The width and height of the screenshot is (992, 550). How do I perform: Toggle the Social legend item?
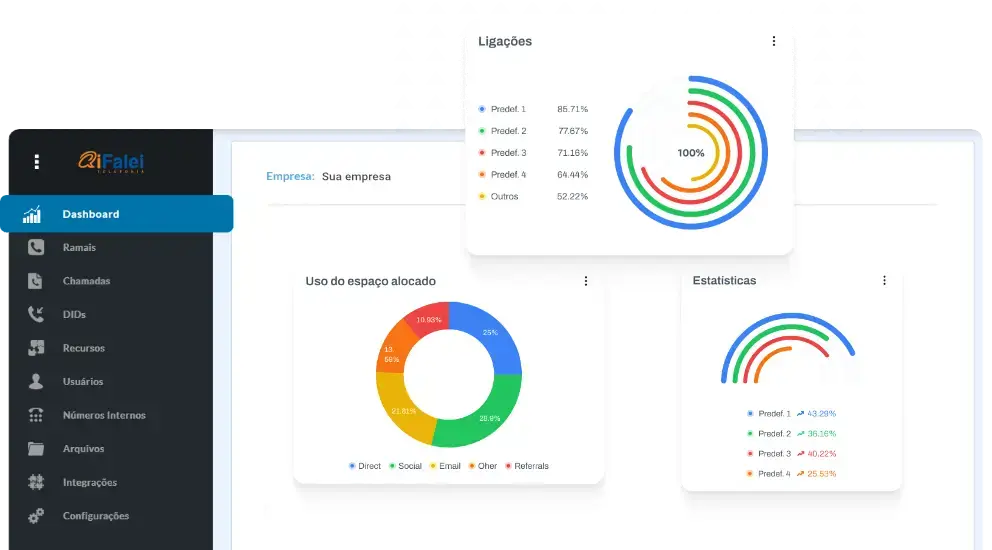click(406, 466)
